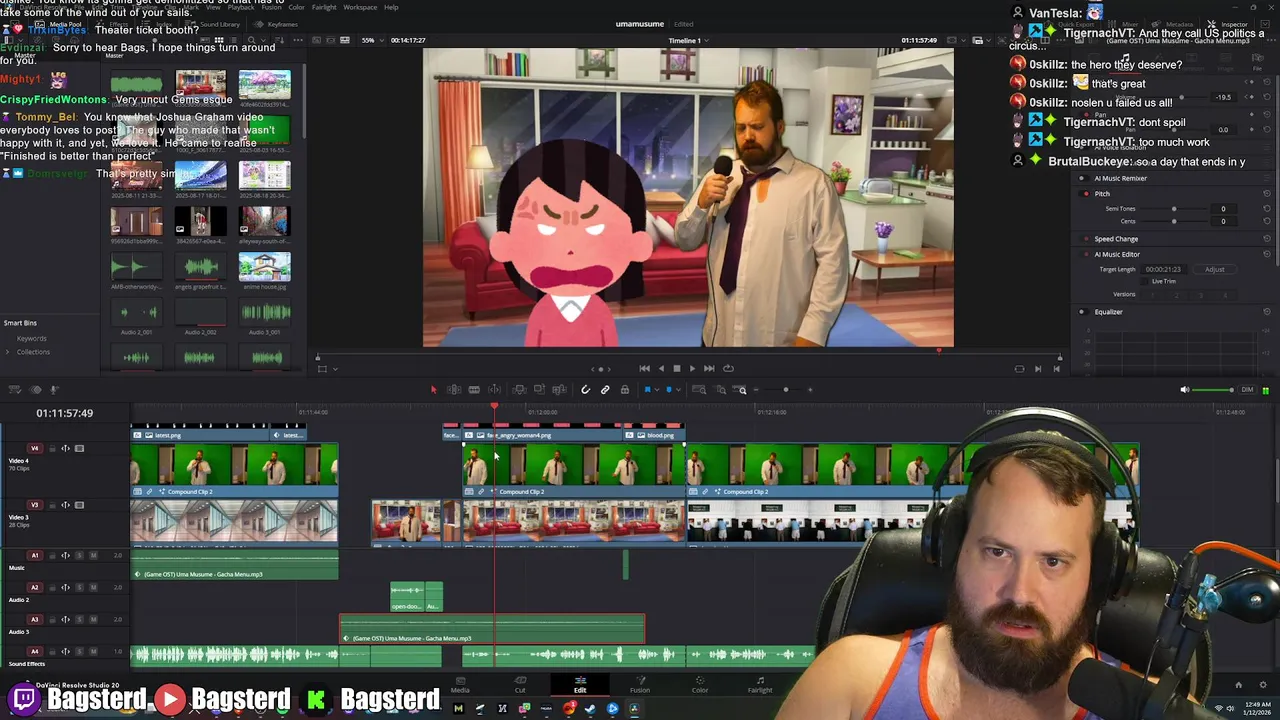Mute the viewer speaker icon
1280x720 pixels.
[1185, 390]
